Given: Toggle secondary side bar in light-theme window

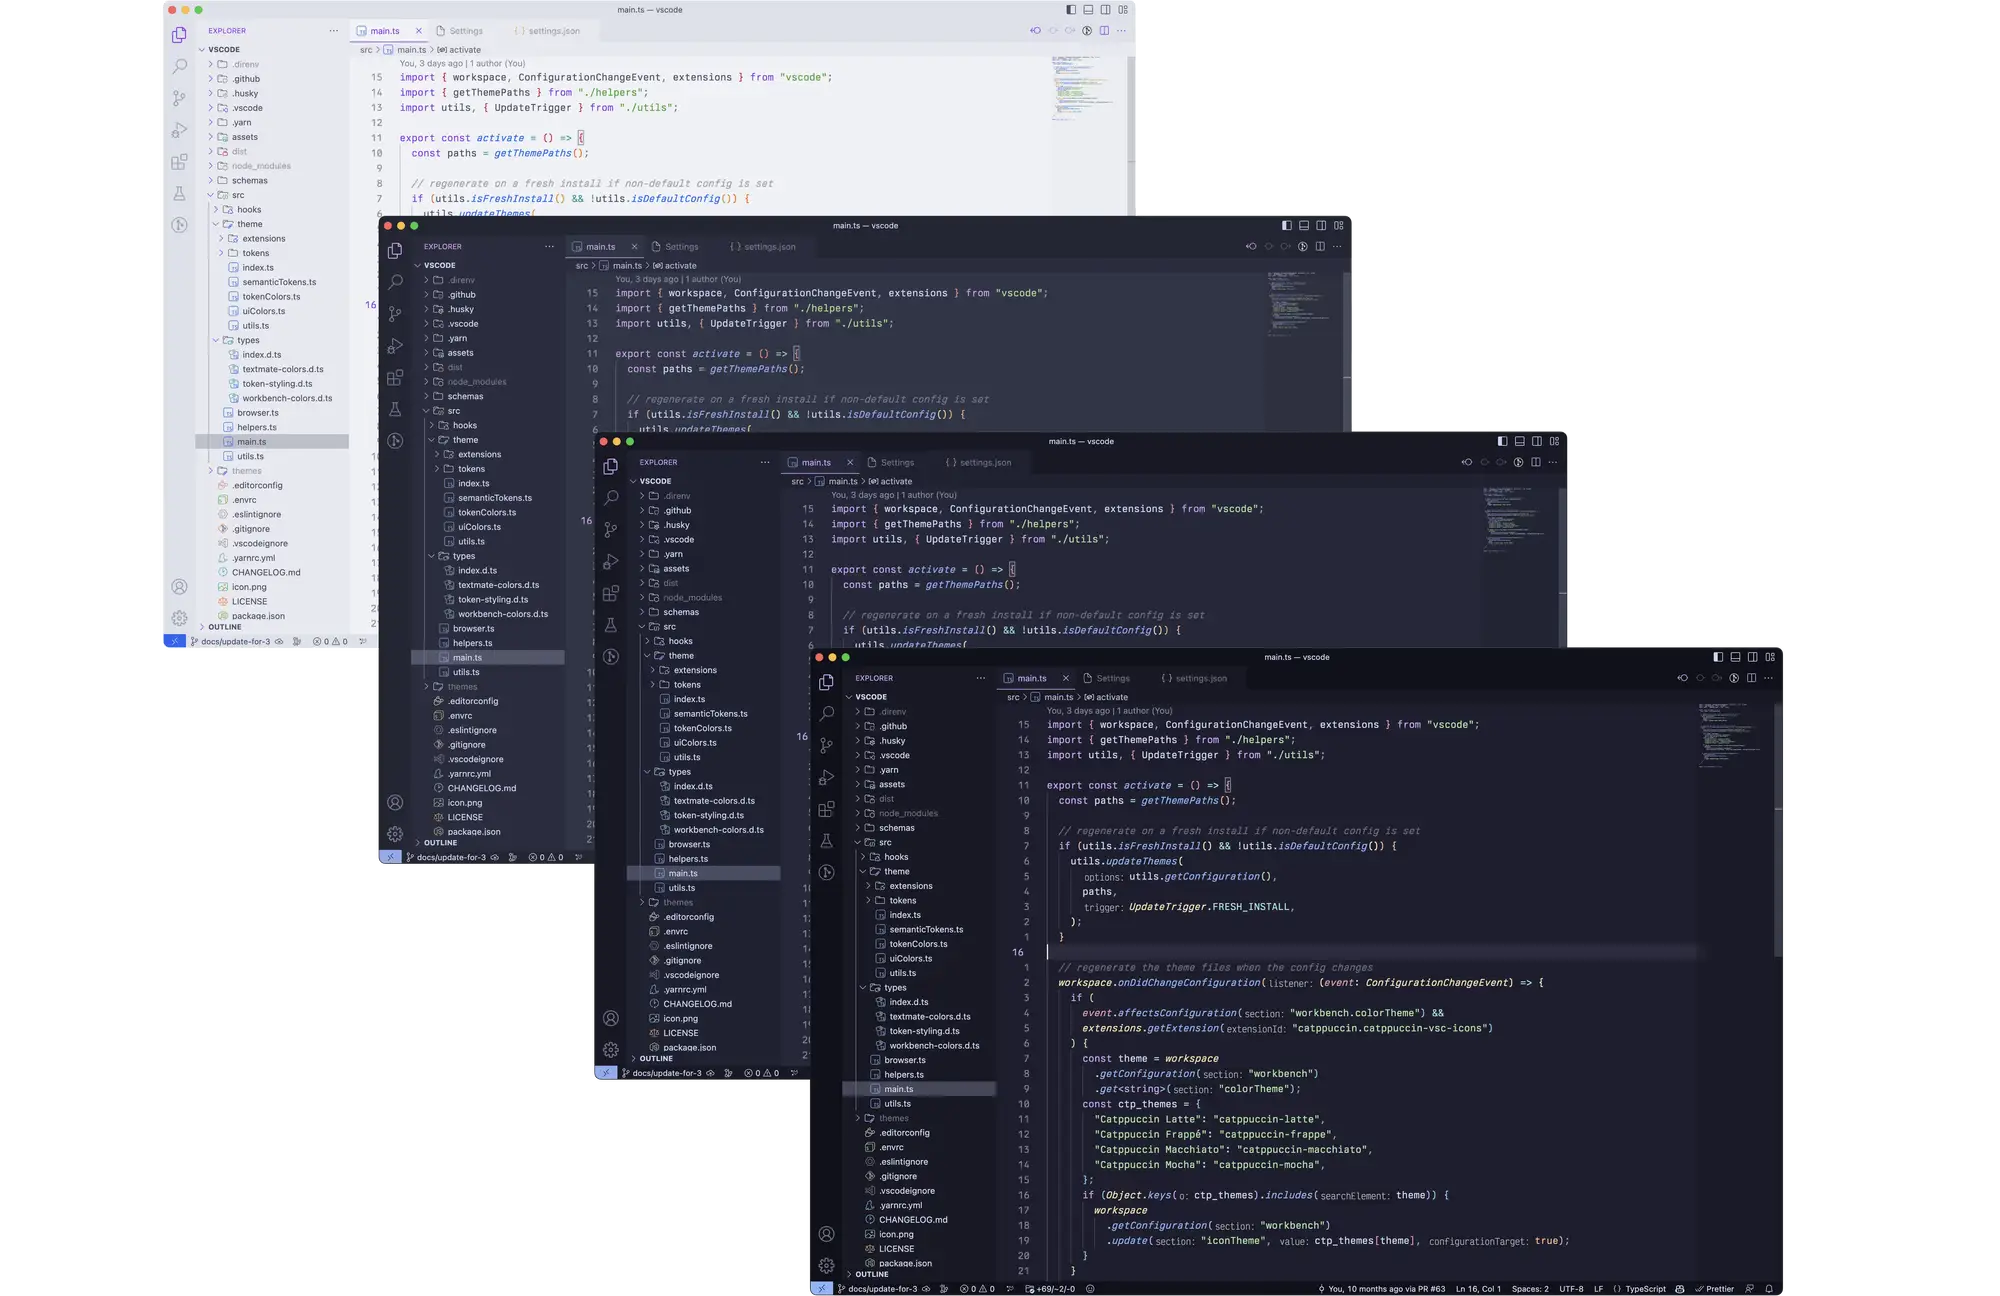Looking at the screenshot, I should pos(1106,9).
